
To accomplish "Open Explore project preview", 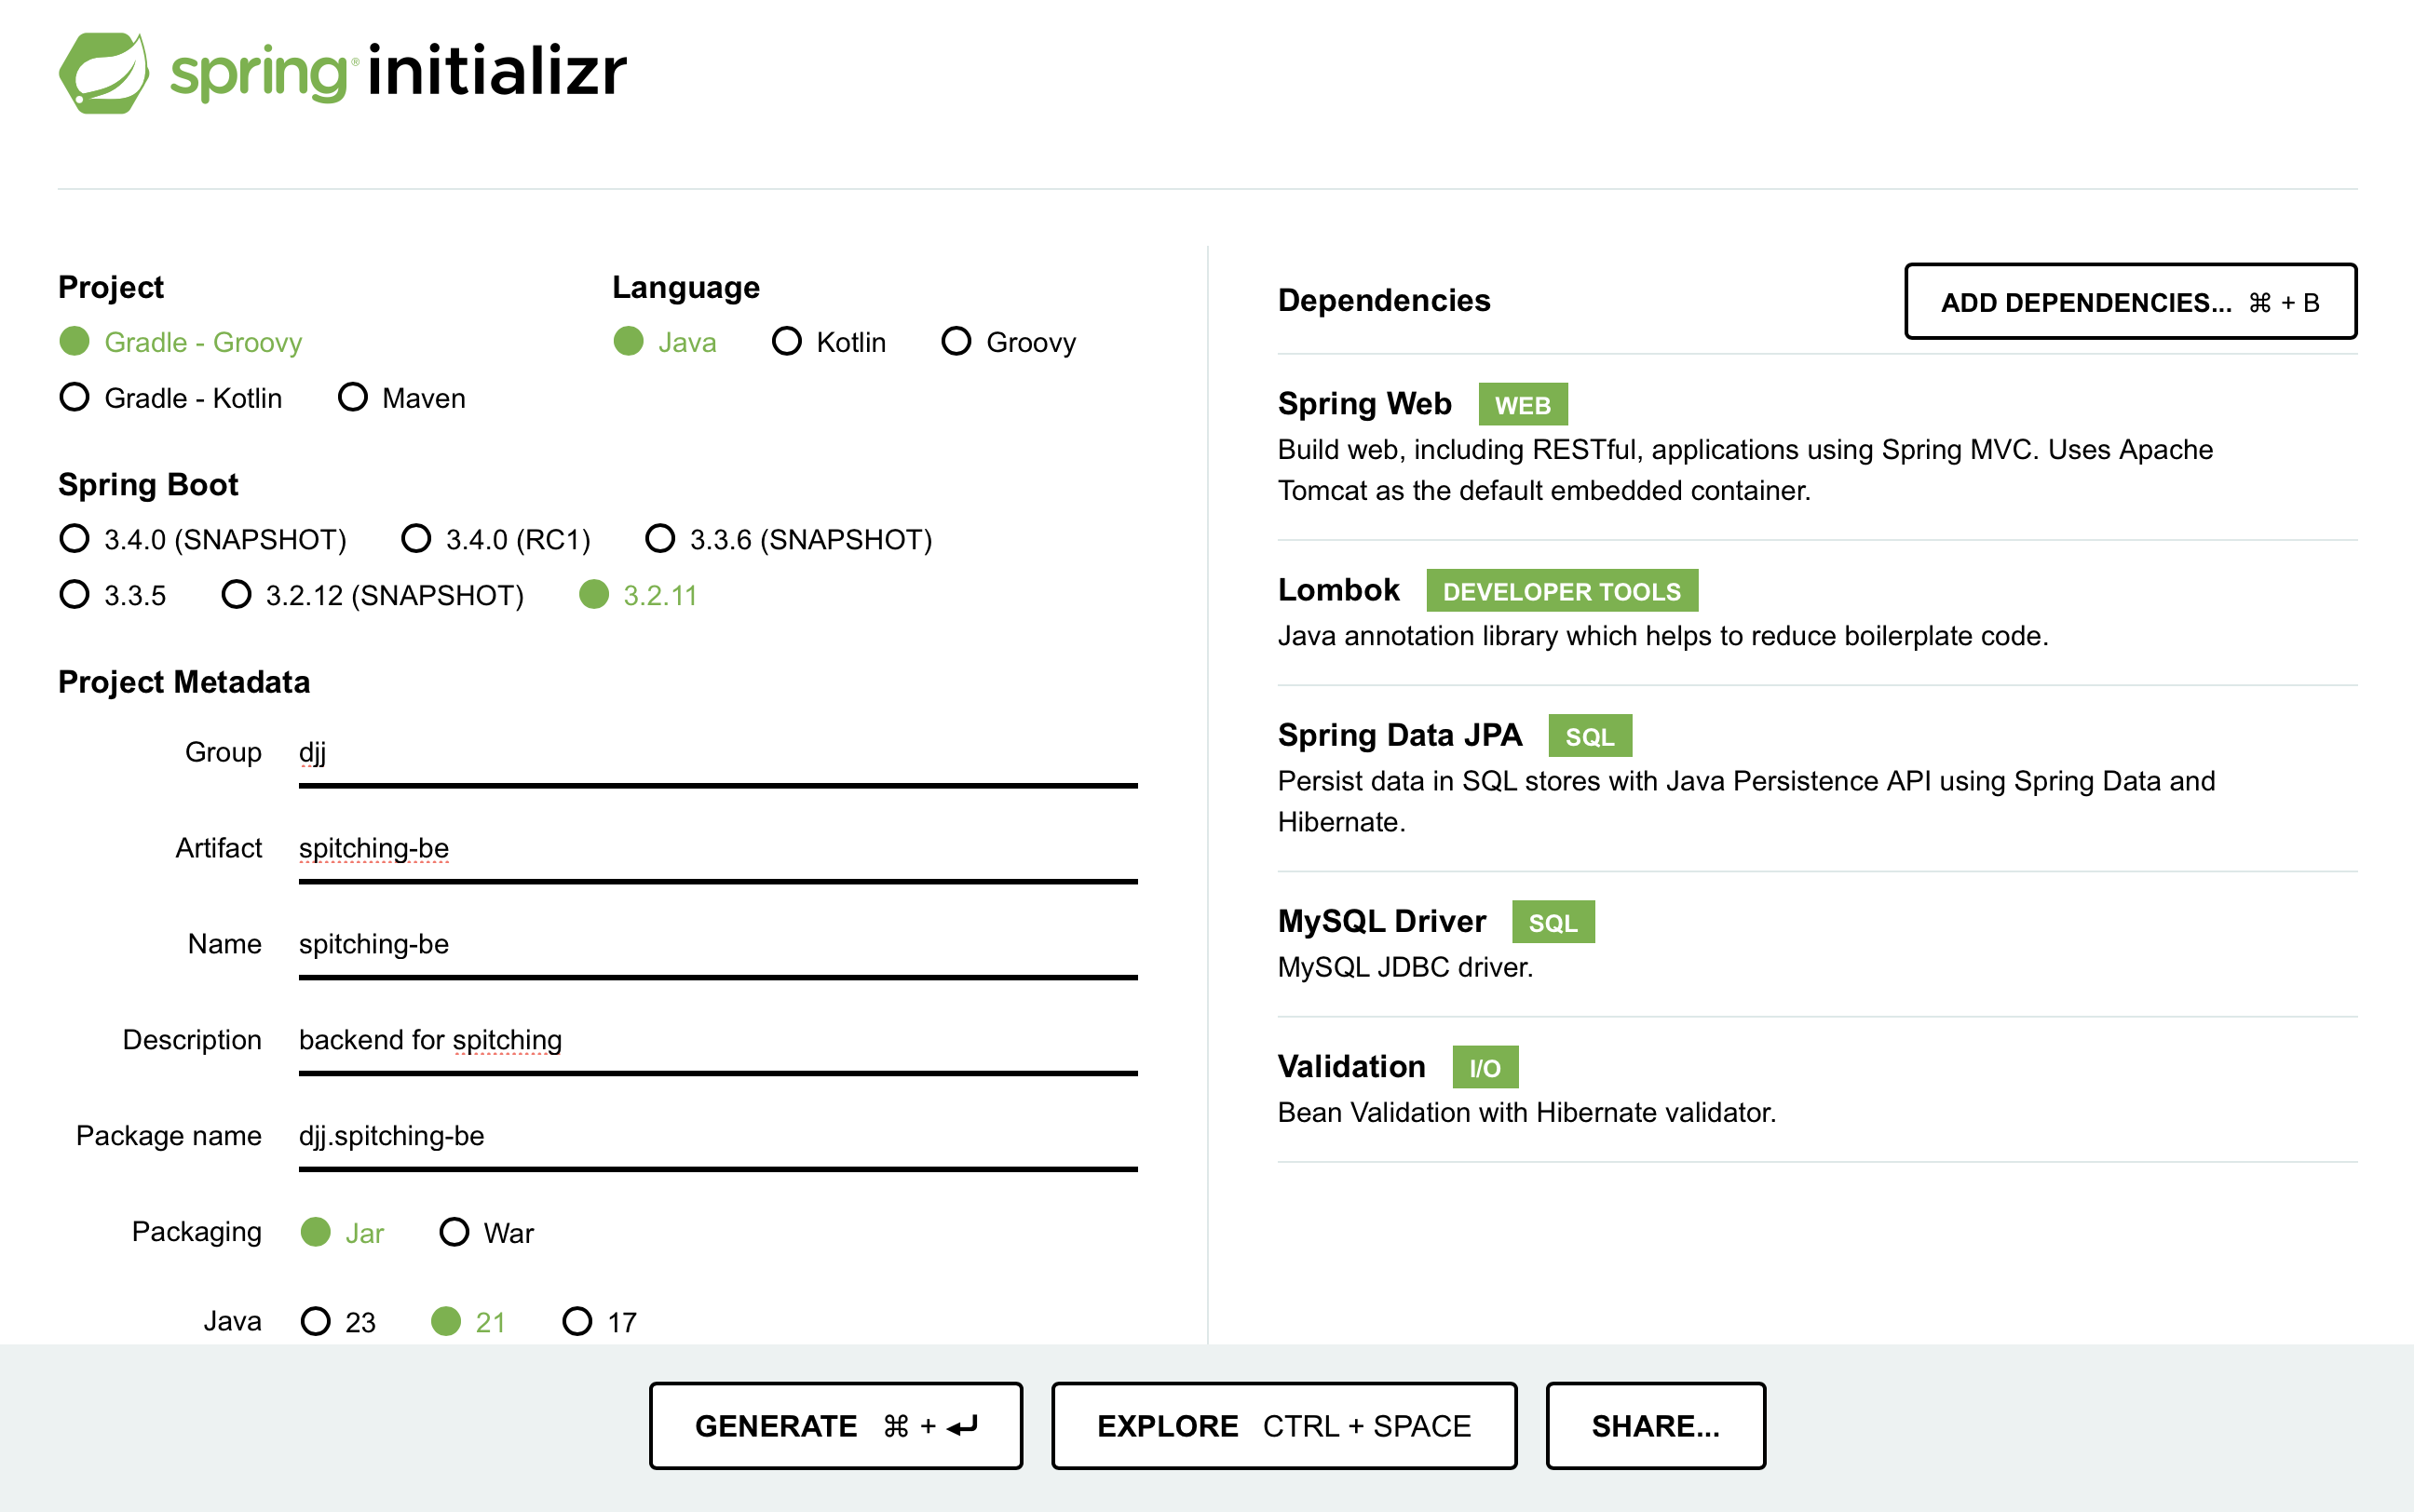I will click(x=1283, y=1425).
